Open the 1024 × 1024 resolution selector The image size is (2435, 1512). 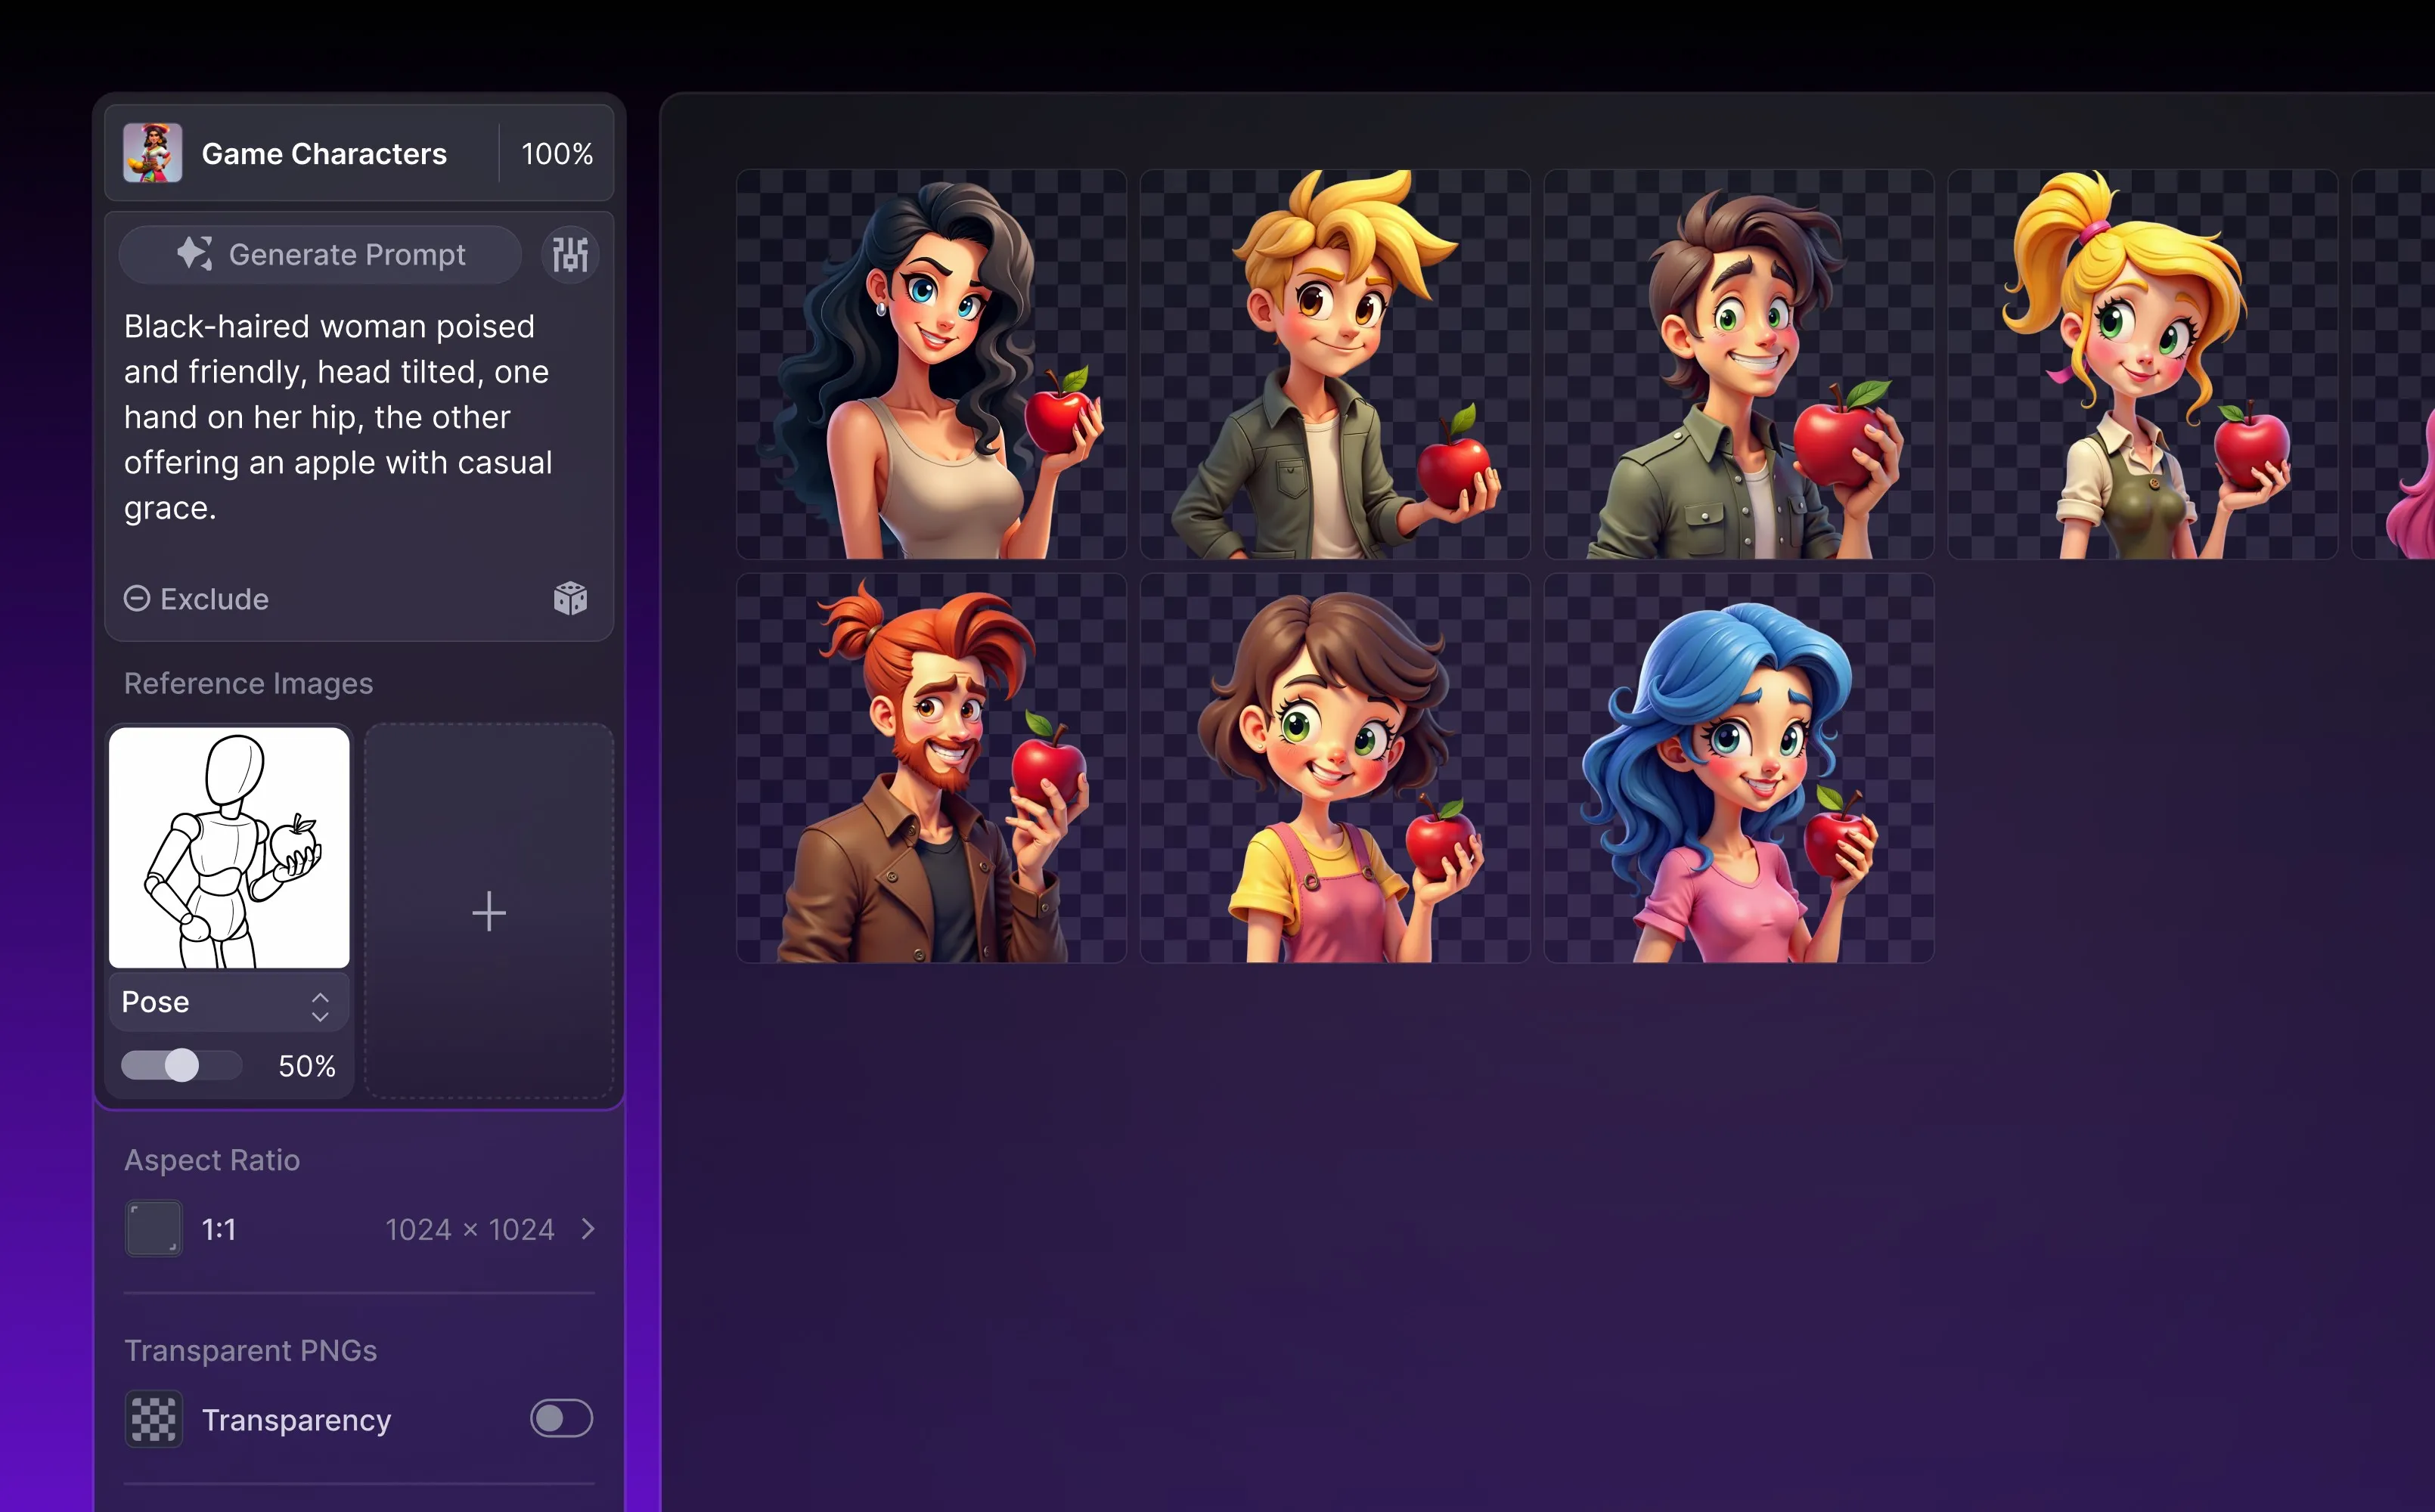(470, 1229)
